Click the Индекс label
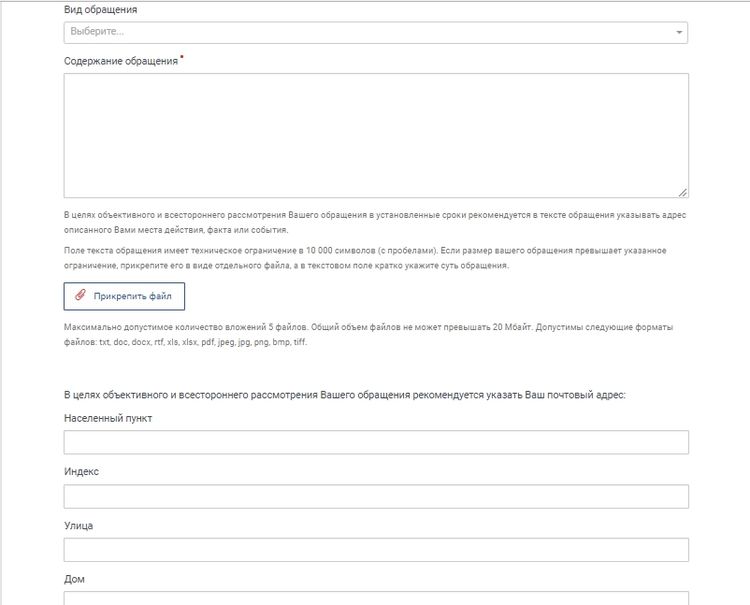This screenshot has height=605, width=750. (81, 472)
